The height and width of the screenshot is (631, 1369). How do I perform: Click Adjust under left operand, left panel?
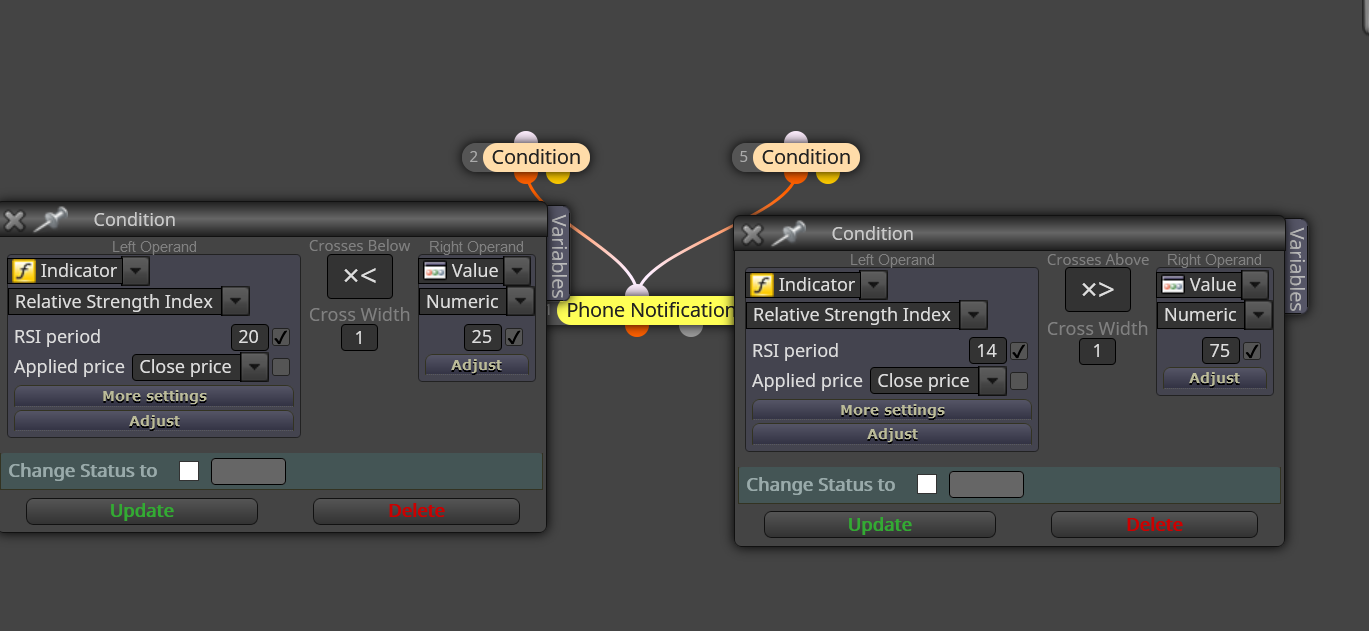pos(154,421)
